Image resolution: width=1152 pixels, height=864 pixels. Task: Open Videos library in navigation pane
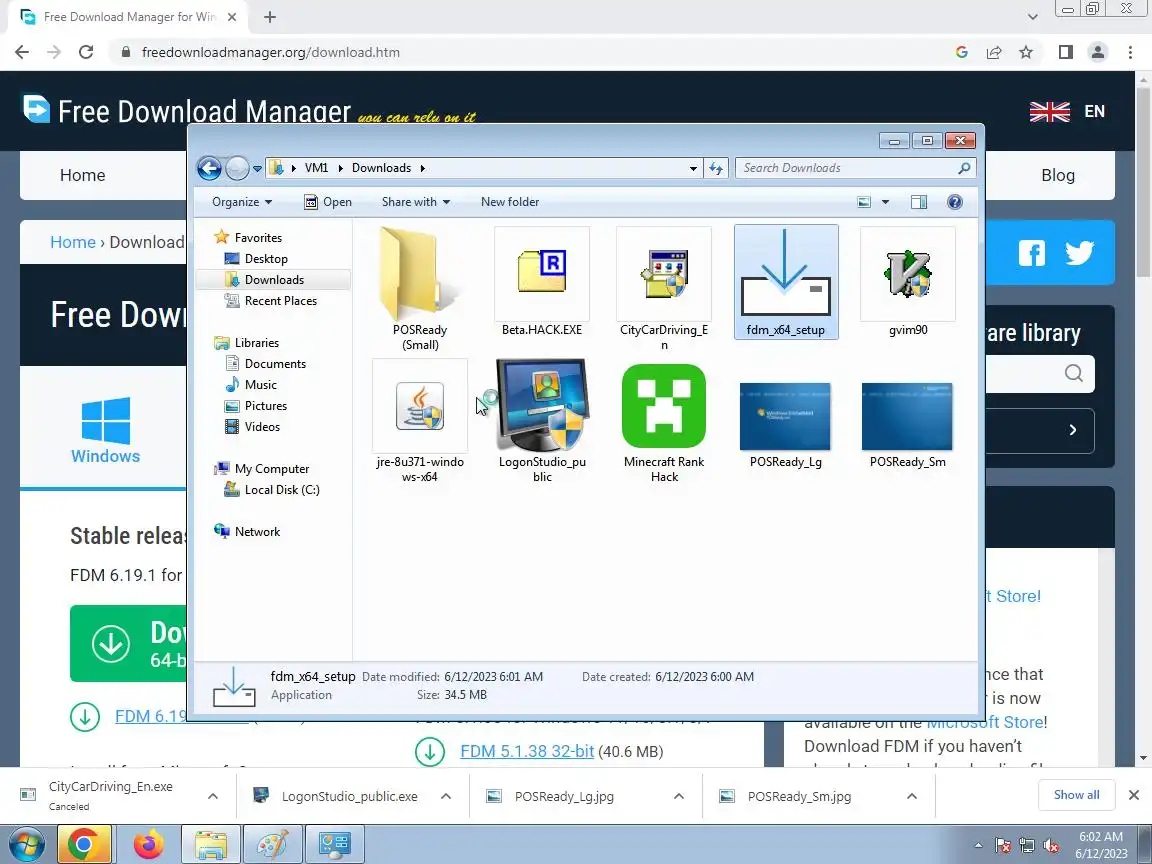pos(262,427)
